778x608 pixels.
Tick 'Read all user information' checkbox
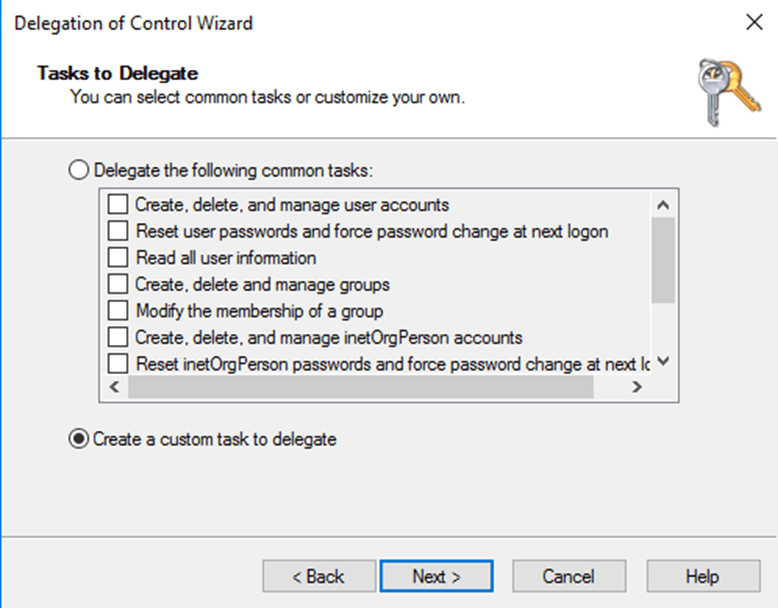point(118,257)
